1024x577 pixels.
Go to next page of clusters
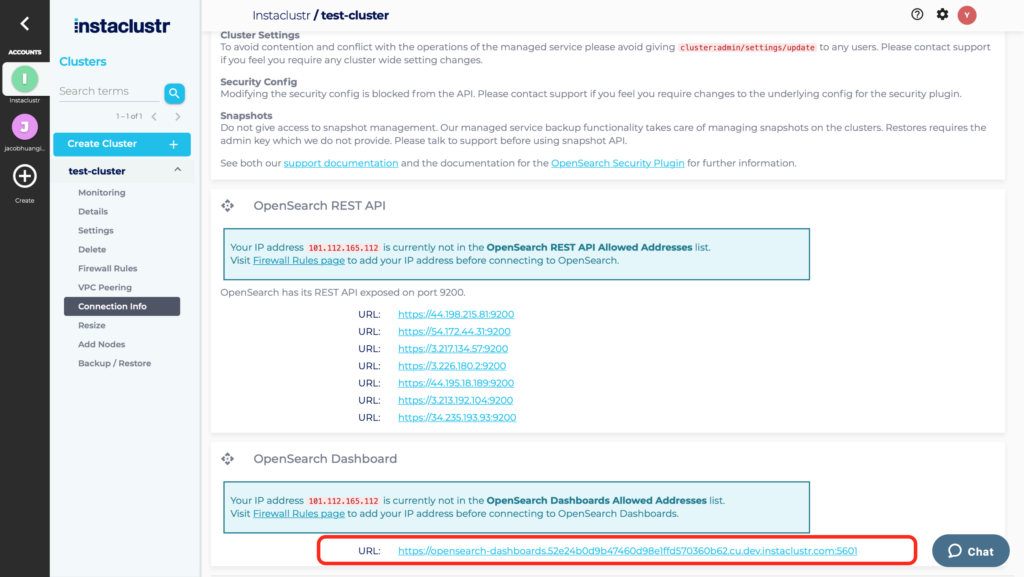(x=178, y=117)
